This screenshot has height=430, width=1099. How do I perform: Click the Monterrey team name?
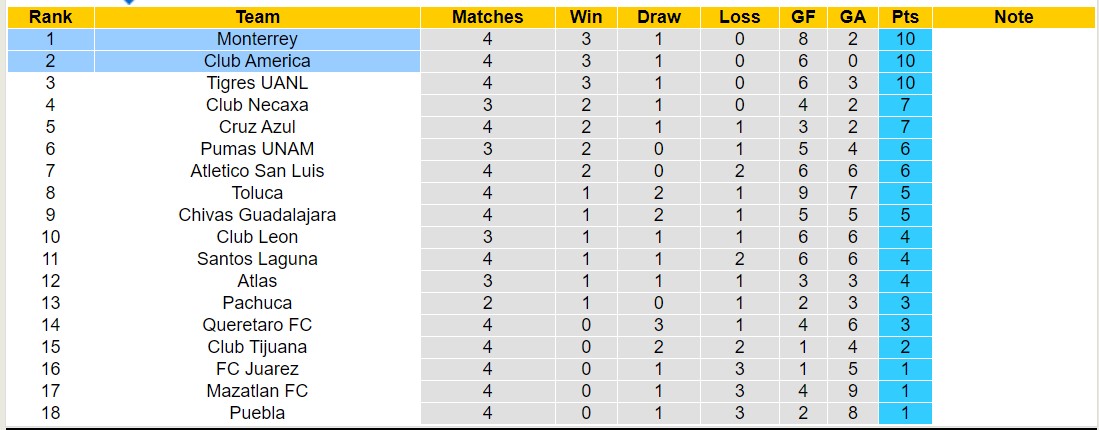click(x=257, y=39)
